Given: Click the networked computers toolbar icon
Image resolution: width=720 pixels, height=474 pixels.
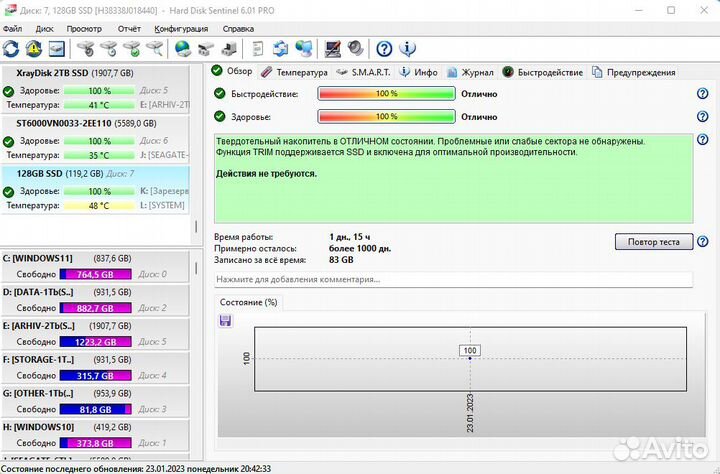Looking at the screenshot, I should pyautogui.click(x=304, y=48).
